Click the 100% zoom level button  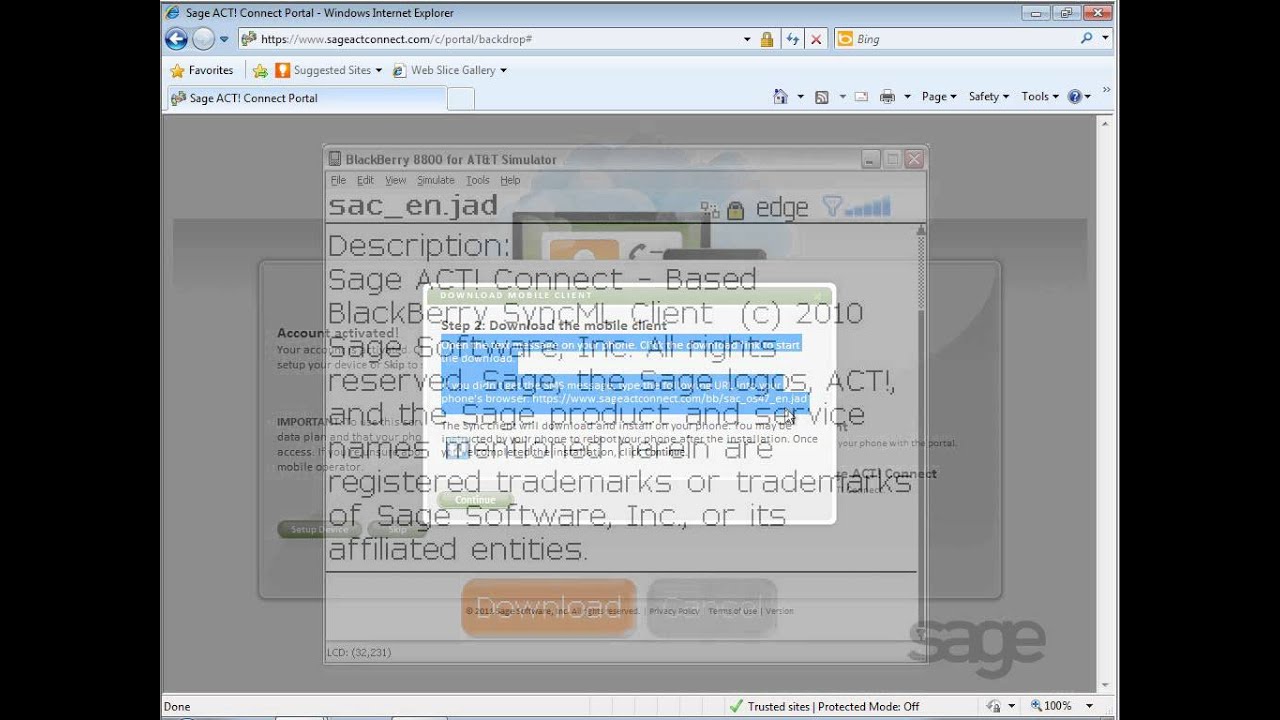pyautogui.click(x=1052, y=706)
